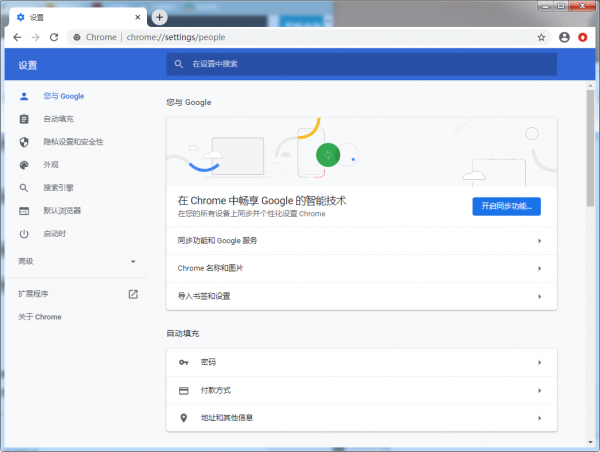Screen dimensions: 600x452
Task: Open 关于 Chrome page
Action: coord(40,317)
